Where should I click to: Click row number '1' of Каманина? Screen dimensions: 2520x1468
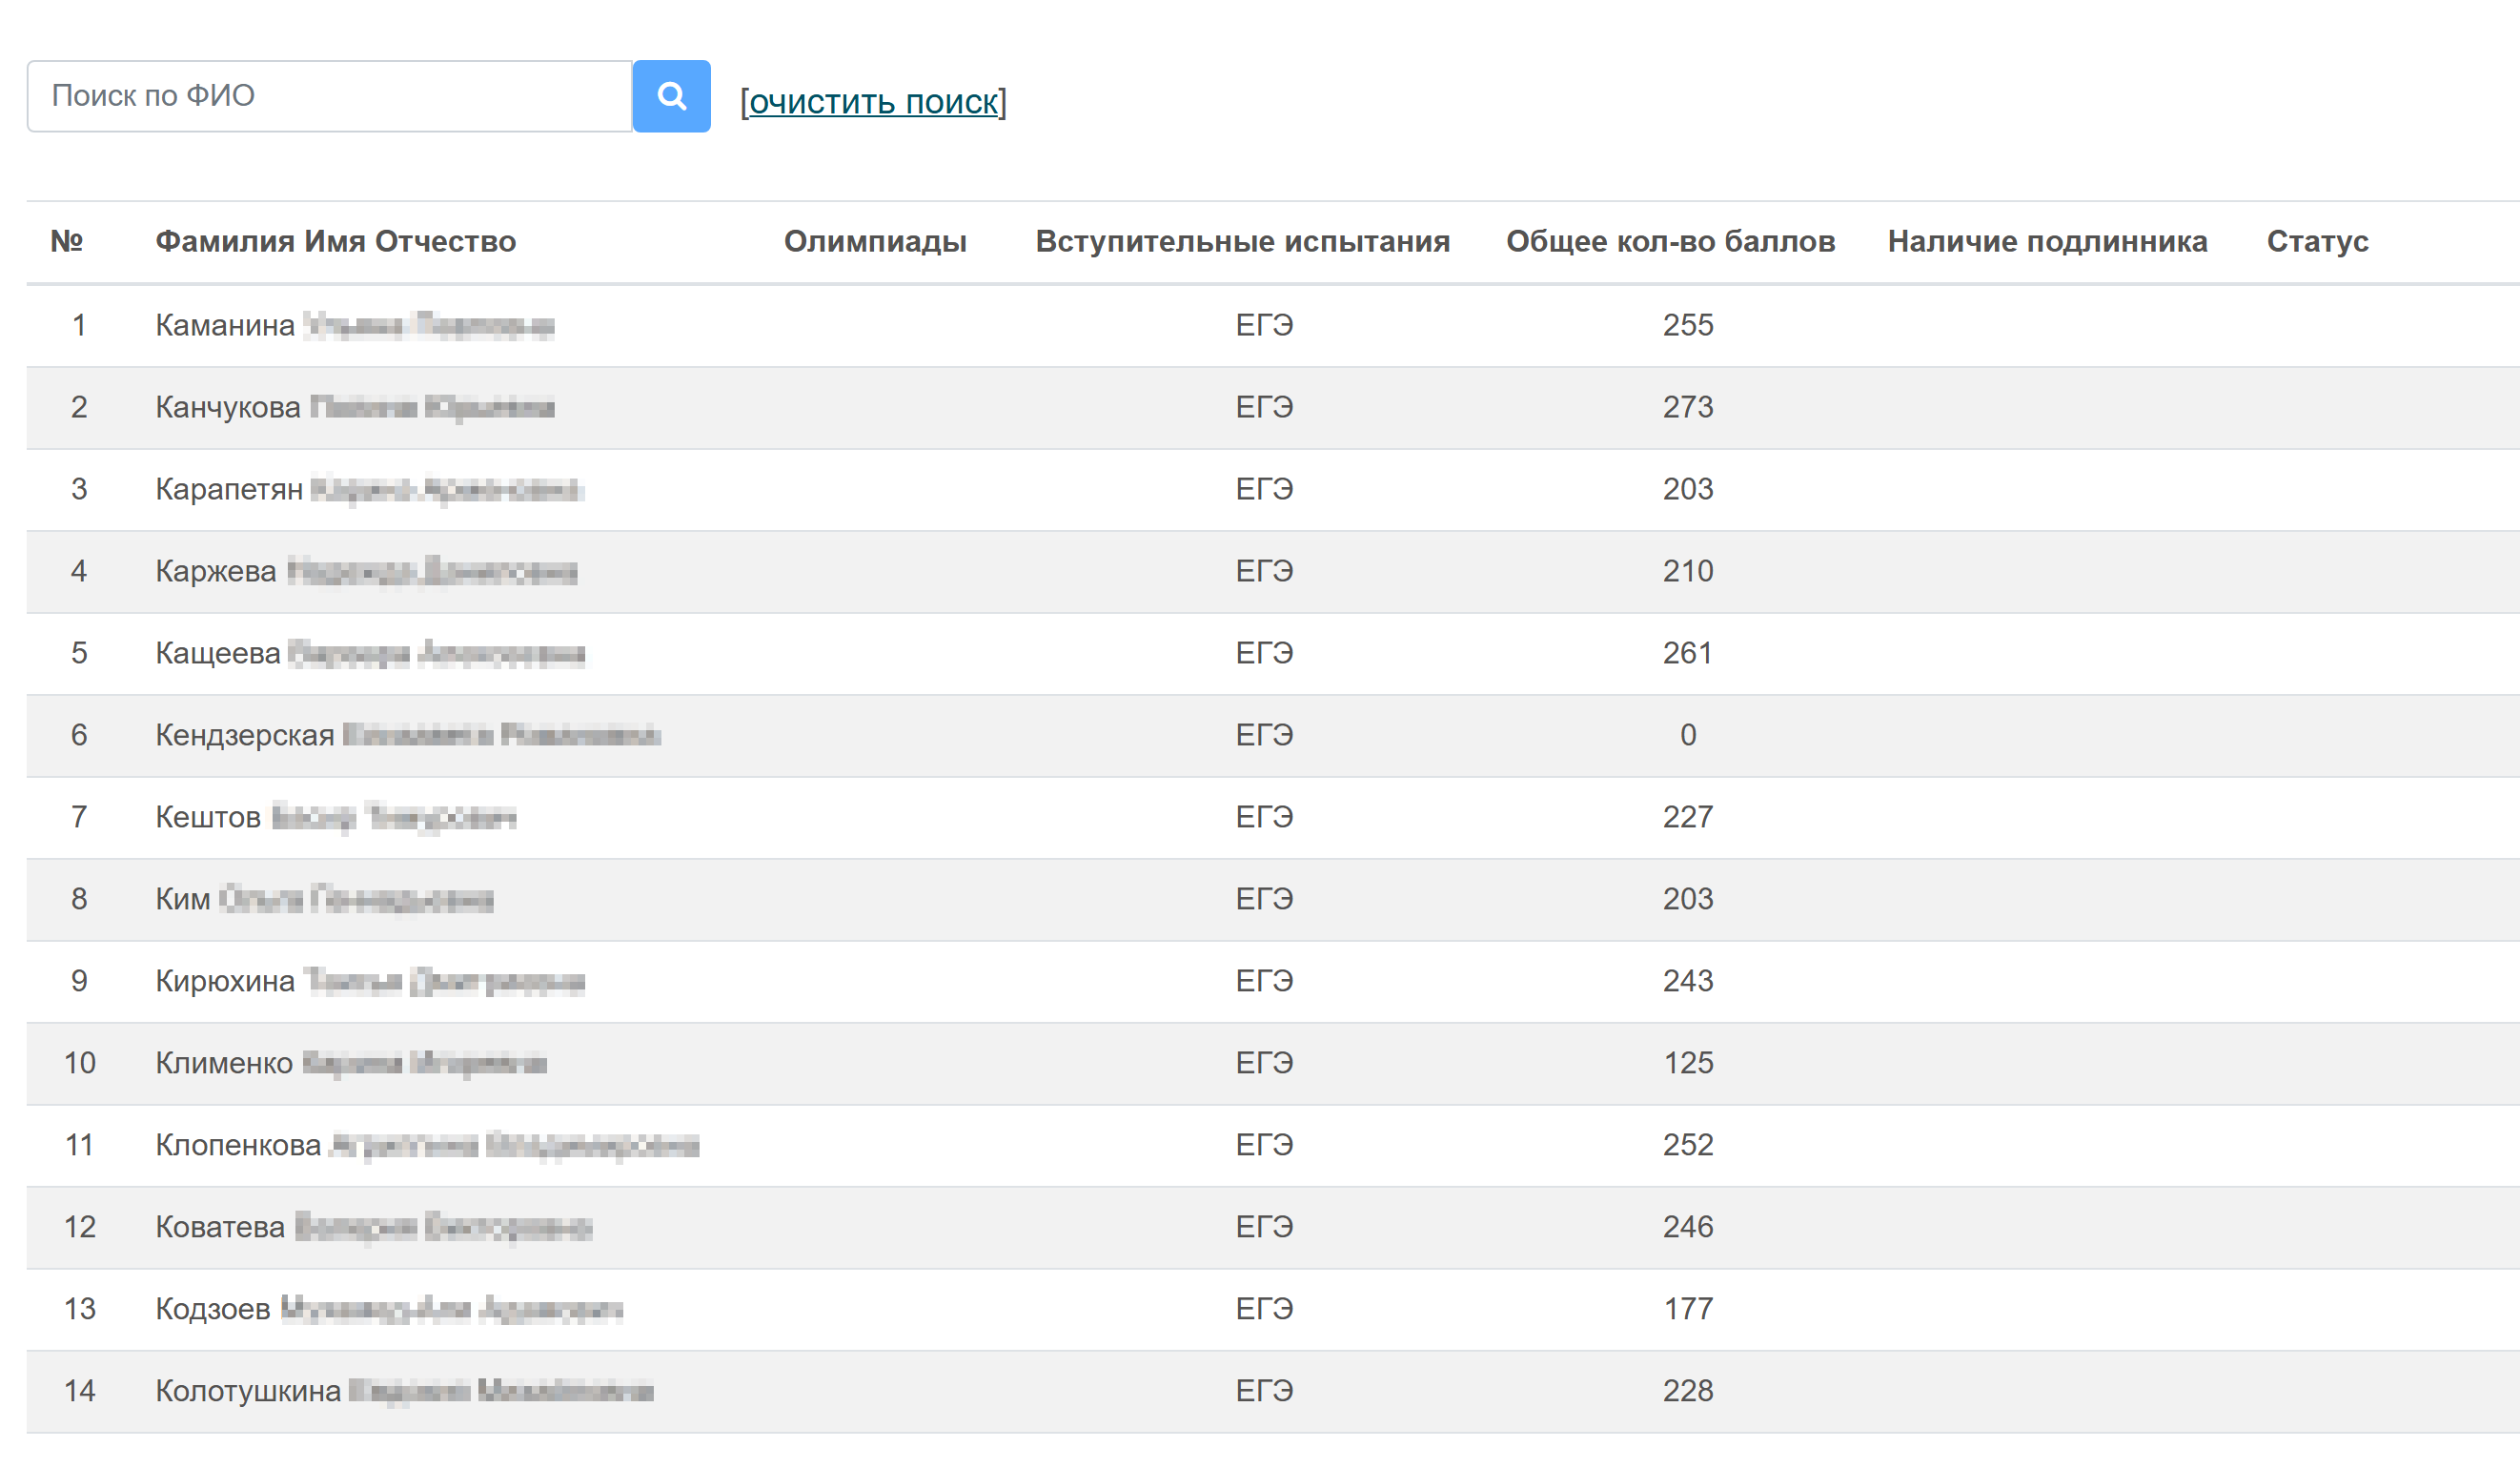pos(79,325)
